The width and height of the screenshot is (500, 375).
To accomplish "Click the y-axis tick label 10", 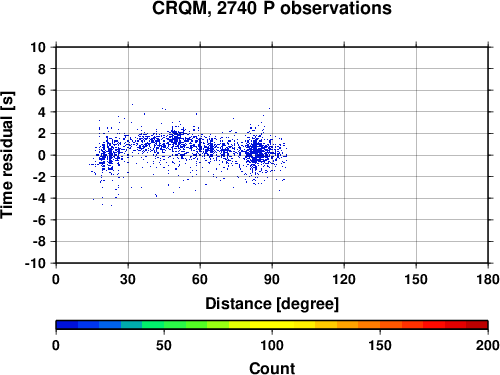I will point(38,47).
